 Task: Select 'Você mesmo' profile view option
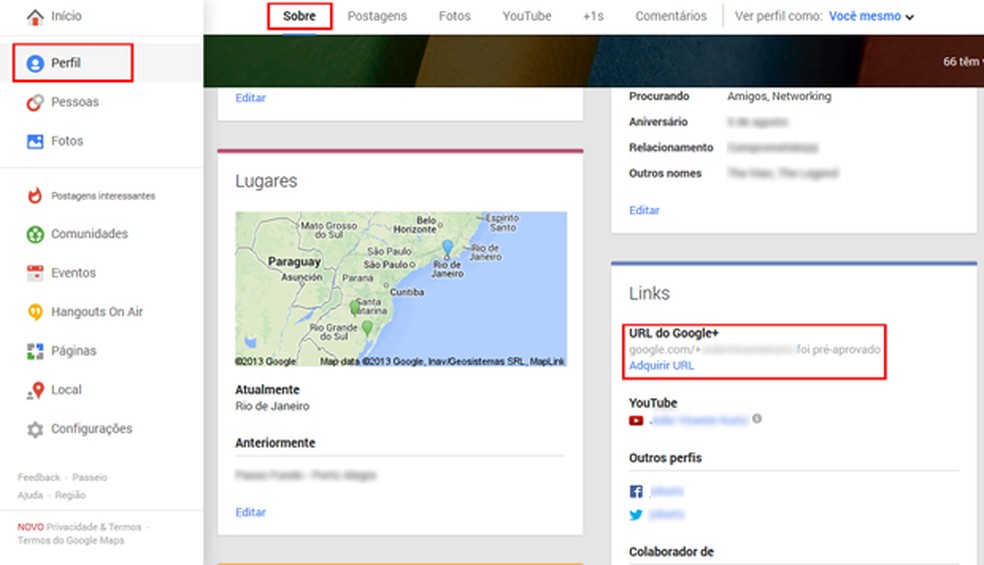pos(865,16)
